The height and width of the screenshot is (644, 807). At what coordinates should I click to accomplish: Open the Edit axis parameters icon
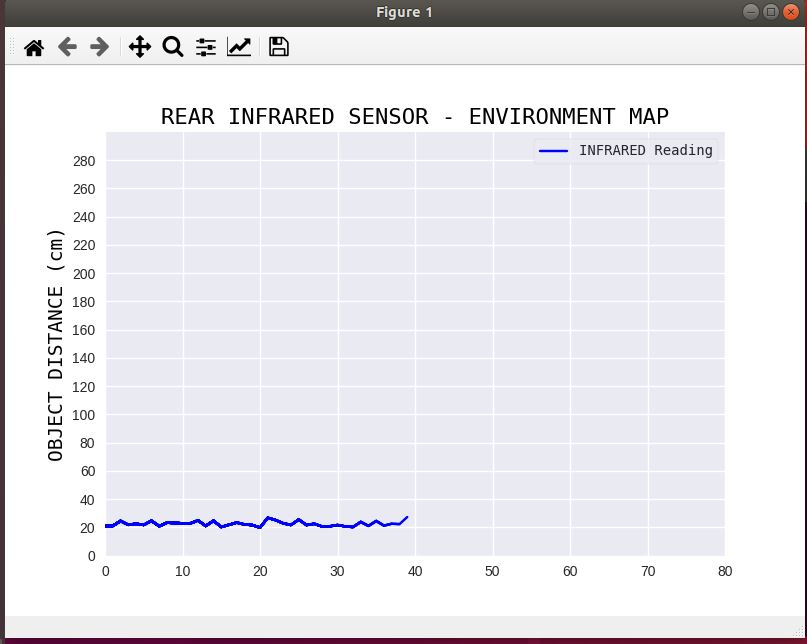pyautogui.click(x=239, y=47)
